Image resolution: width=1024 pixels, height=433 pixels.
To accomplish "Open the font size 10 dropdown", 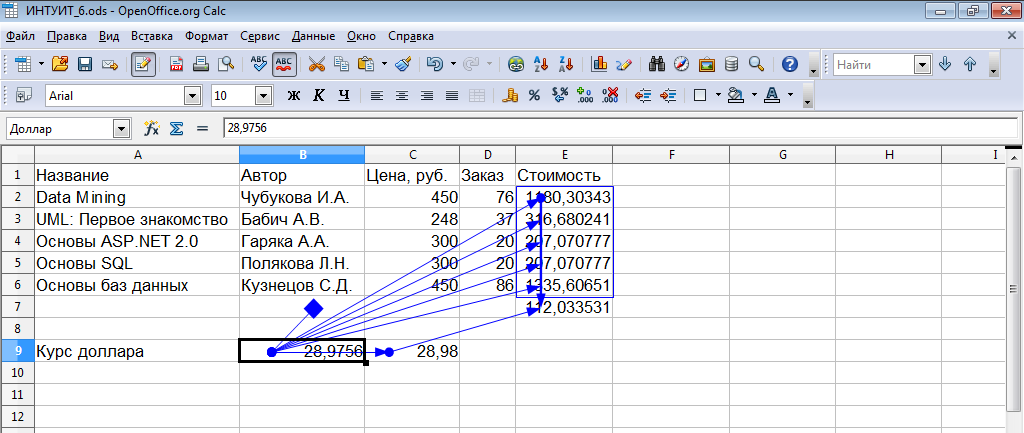I will 263,96.
